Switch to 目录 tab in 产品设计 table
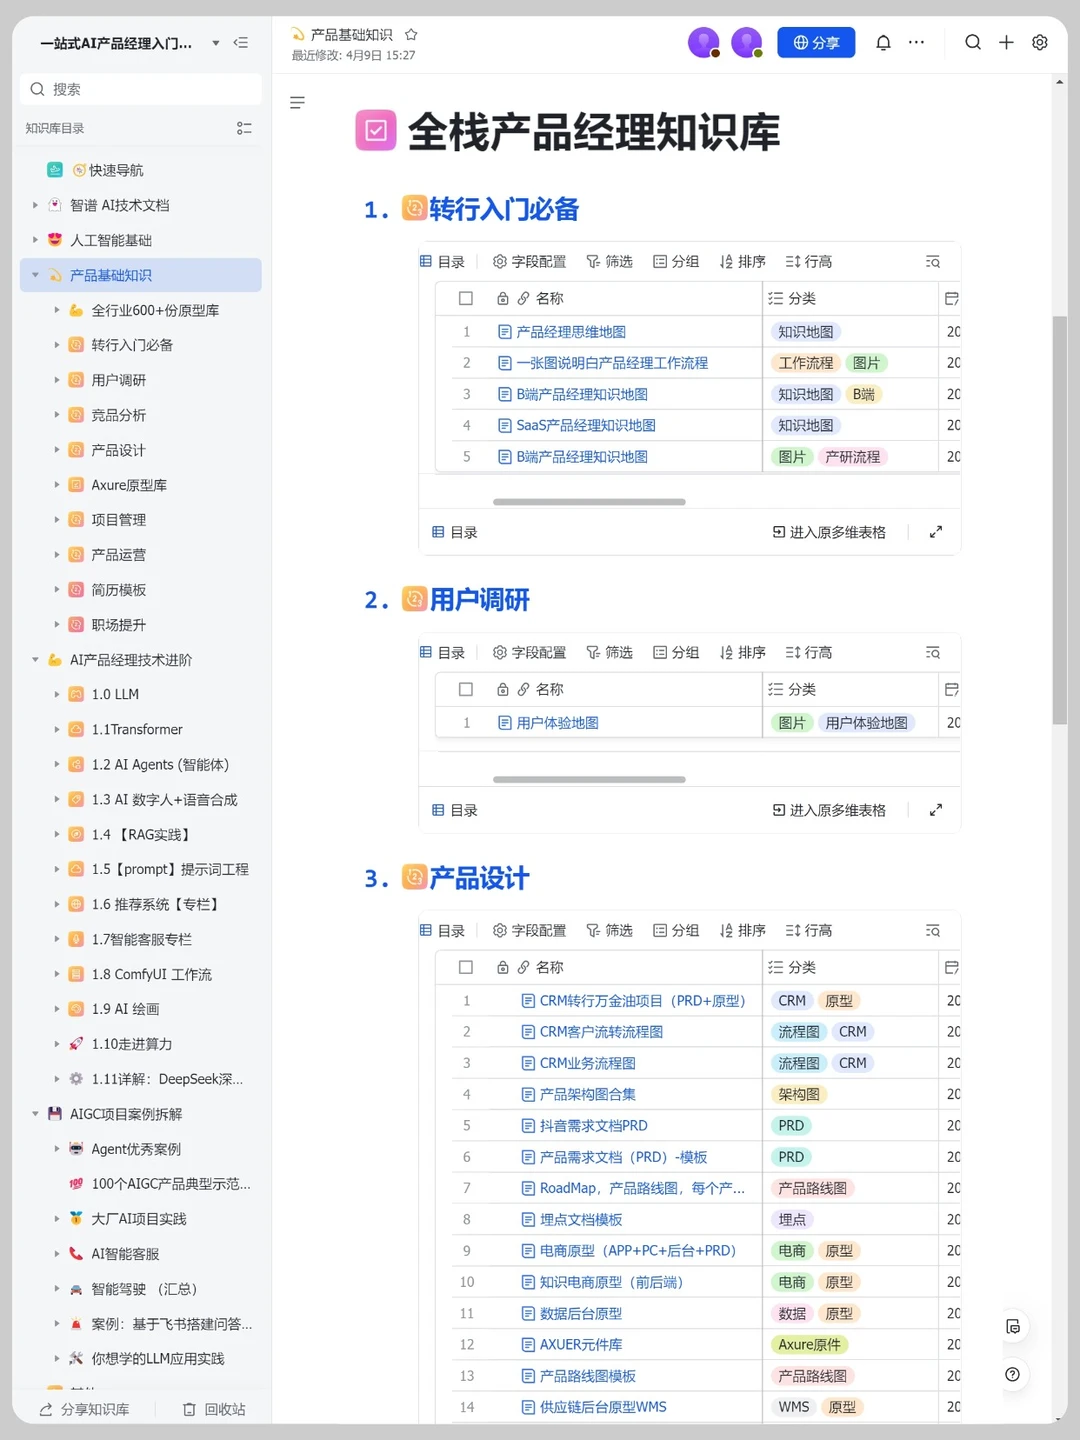 tap(442, 931)
